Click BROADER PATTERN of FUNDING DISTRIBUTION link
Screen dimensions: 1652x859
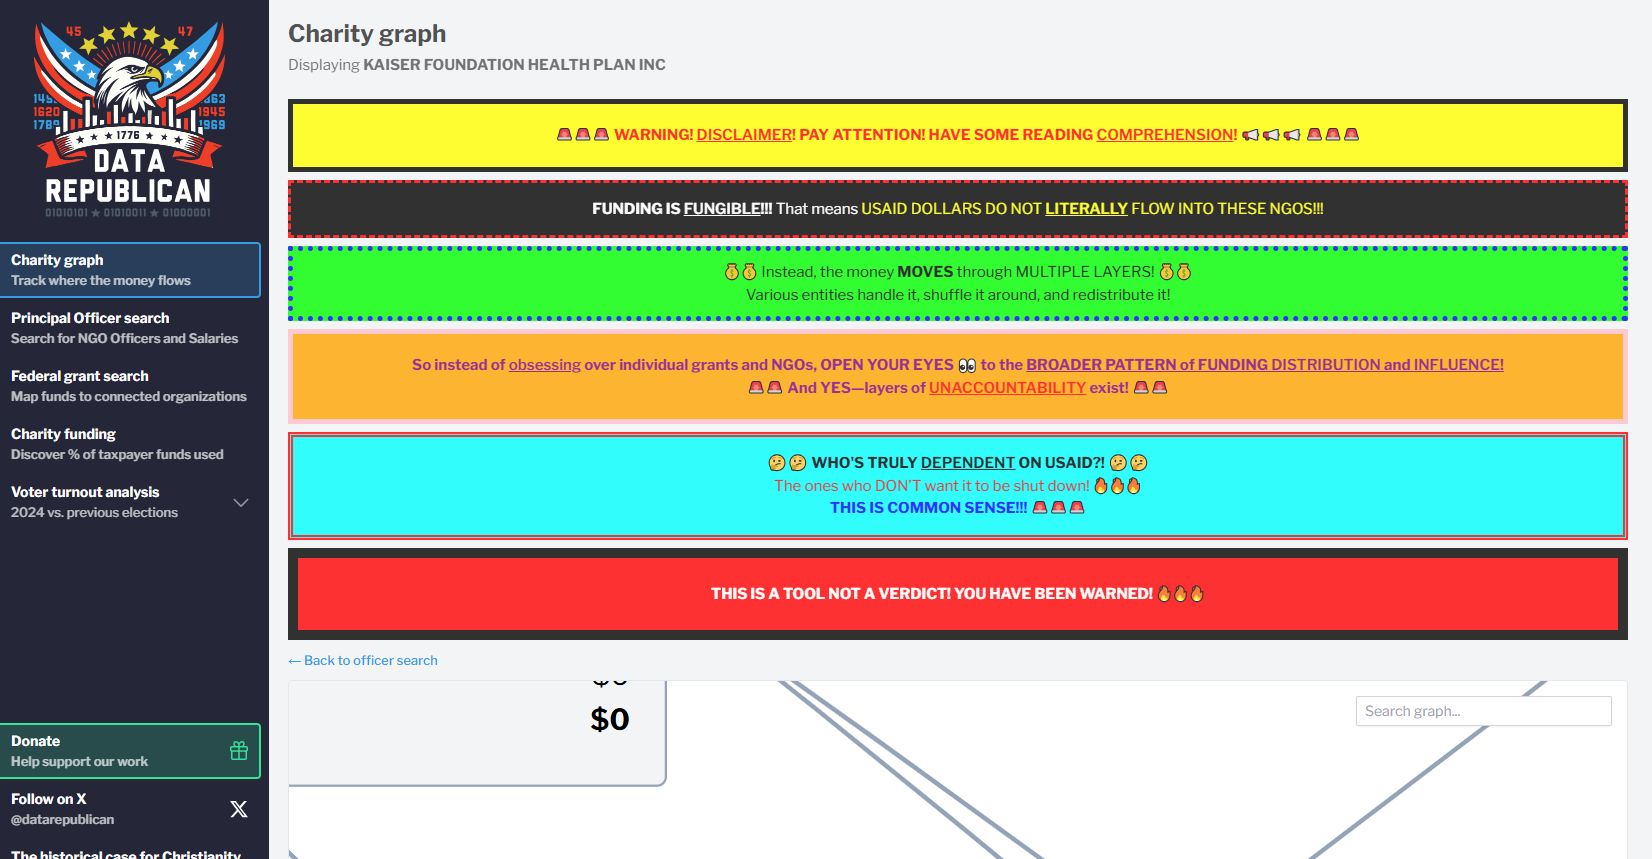(1265, 365)
